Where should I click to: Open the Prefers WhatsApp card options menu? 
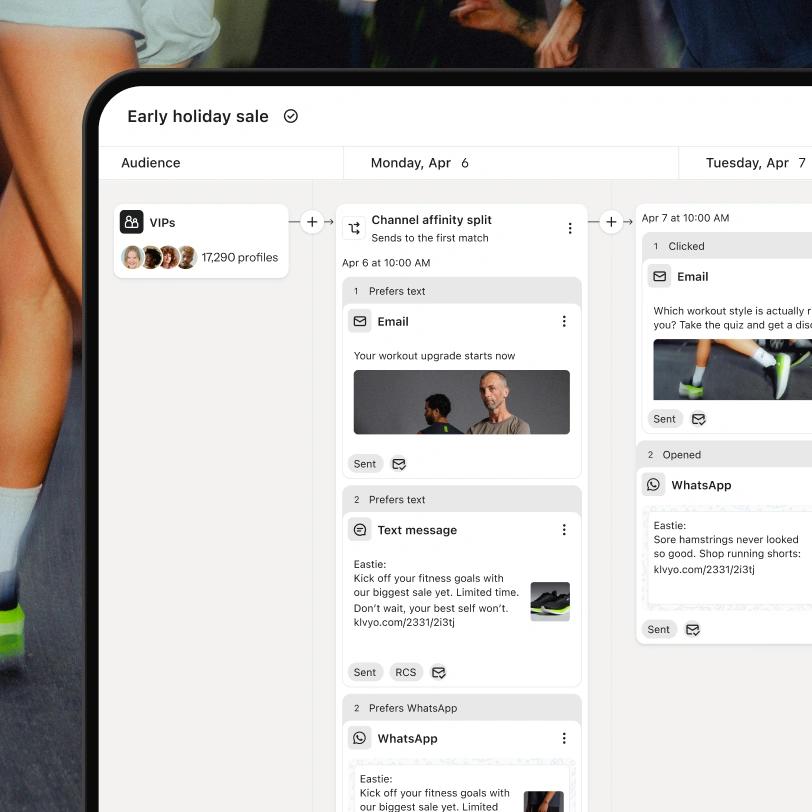click(x=564, y=738)
